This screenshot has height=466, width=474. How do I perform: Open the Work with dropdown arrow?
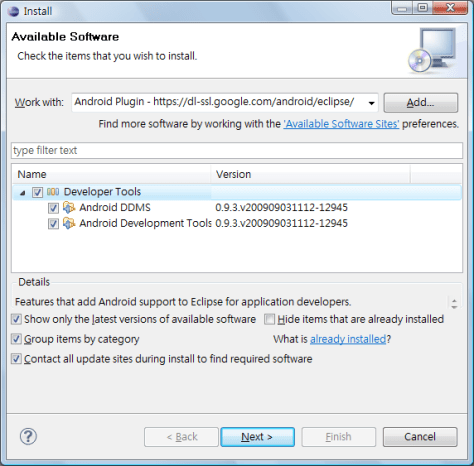[371, 103]
